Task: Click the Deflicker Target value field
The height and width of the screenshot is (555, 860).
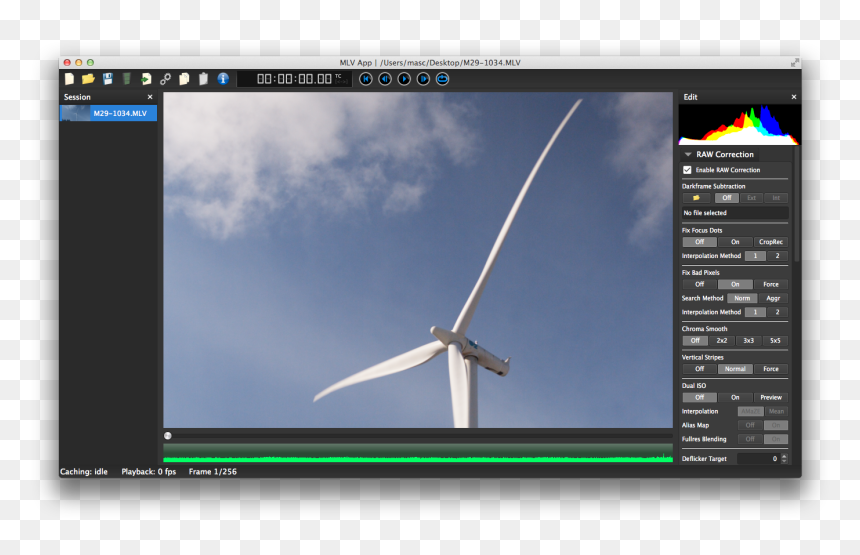Action: 759,458
